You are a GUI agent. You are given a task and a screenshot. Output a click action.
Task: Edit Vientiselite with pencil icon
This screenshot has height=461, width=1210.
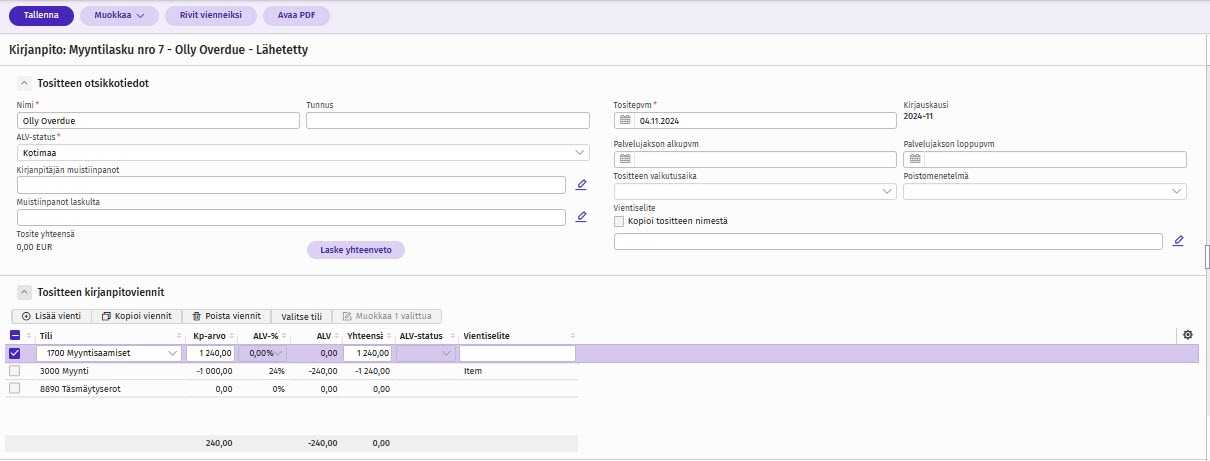1178,241
